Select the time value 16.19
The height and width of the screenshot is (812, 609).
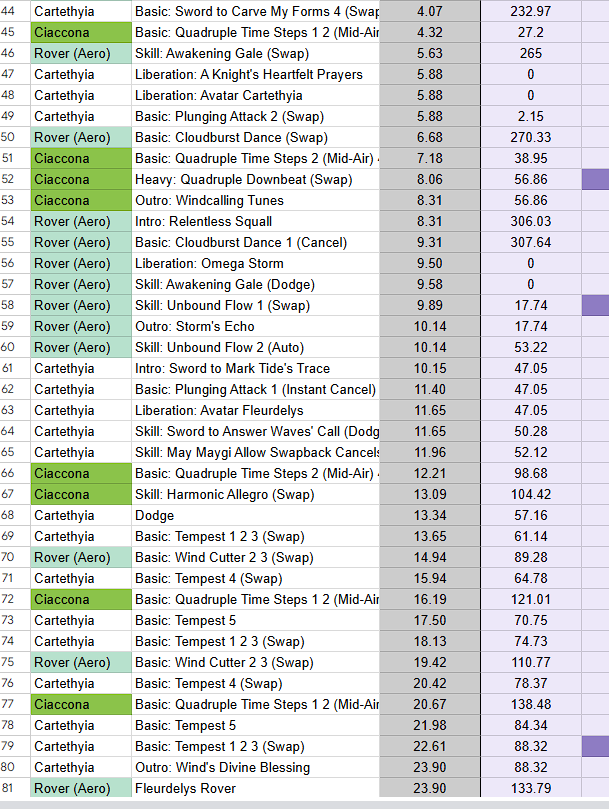[x=430, y=599]
